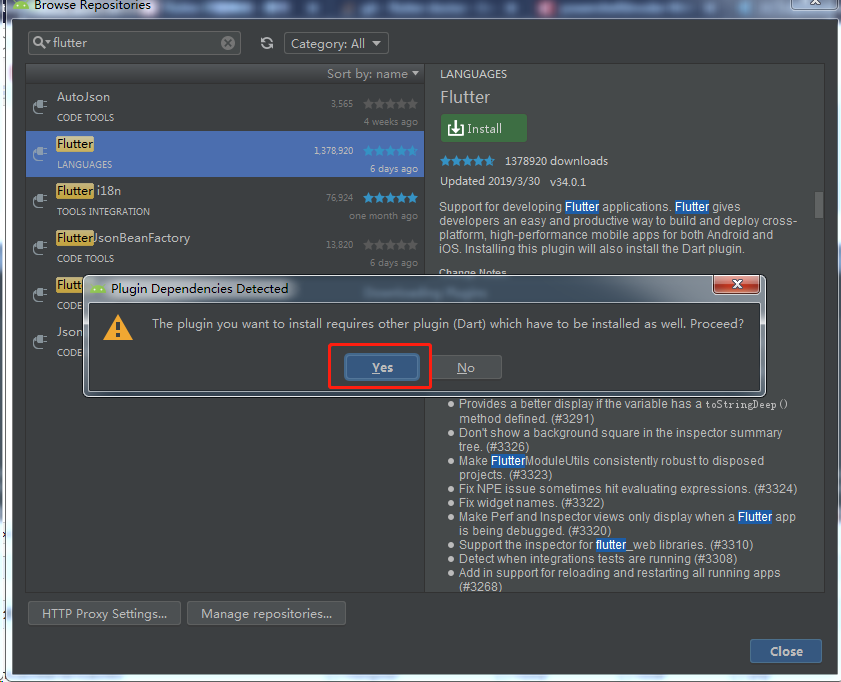Click the magnifier search history icon
Screen dimensions: 841x682
point(41,42)
